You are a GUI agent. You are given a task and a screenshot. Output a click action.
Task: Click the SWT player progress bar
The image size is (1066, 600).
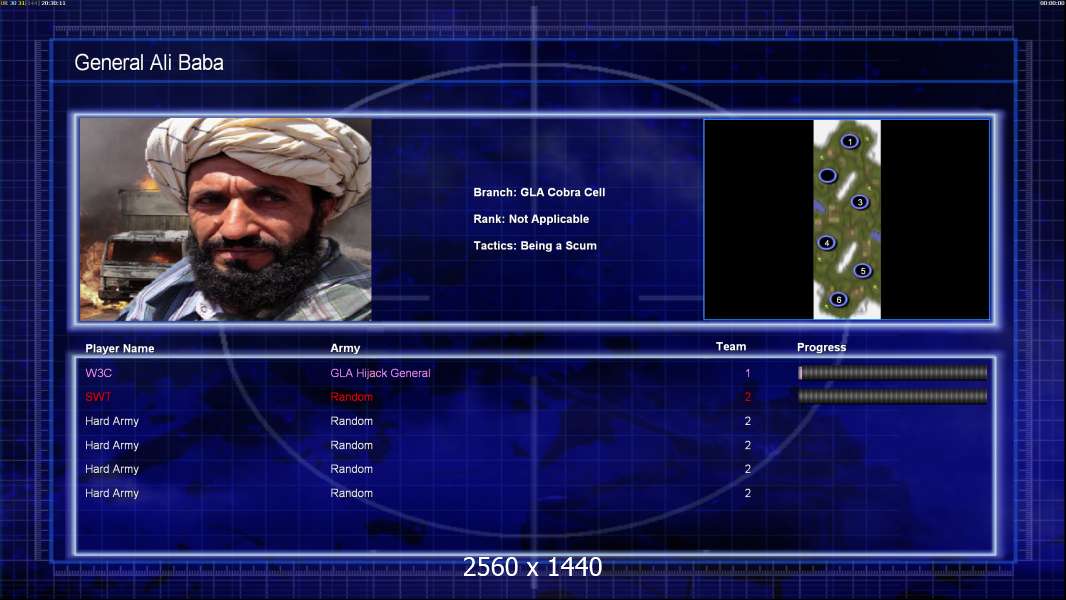[x=892, y=397]
